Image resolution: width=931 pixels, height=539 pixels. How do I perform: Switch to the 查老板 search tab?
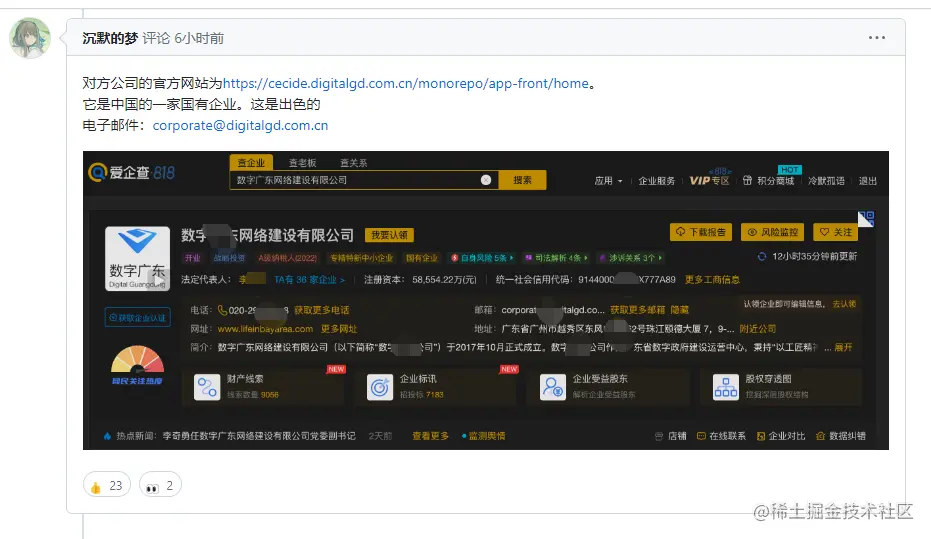[302, 163]
